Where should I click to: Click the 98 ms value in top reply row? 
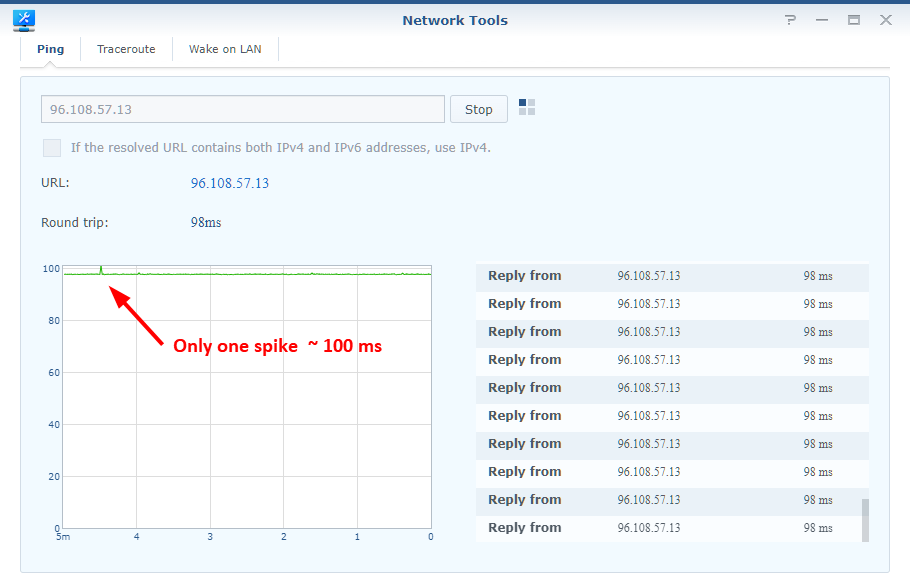(818, 275)
